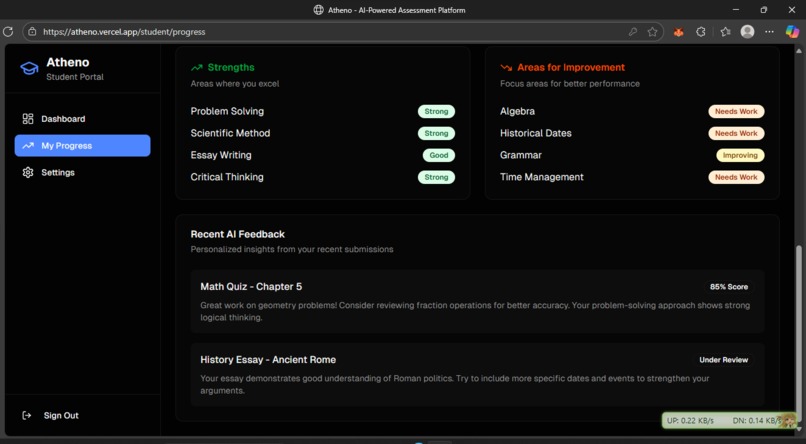
Task: Click the Settings gear icon
Action: coord(28,172)
